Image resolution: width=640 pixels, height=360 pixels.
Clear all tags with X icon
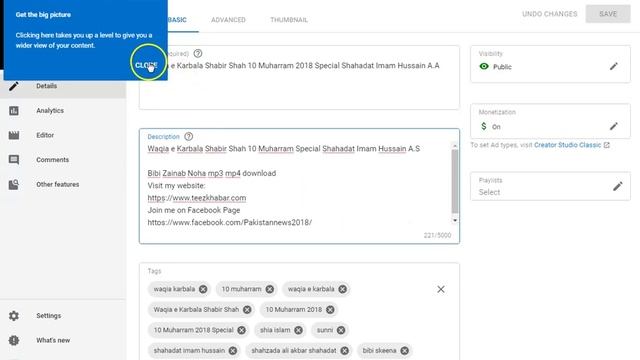[441, 289]
